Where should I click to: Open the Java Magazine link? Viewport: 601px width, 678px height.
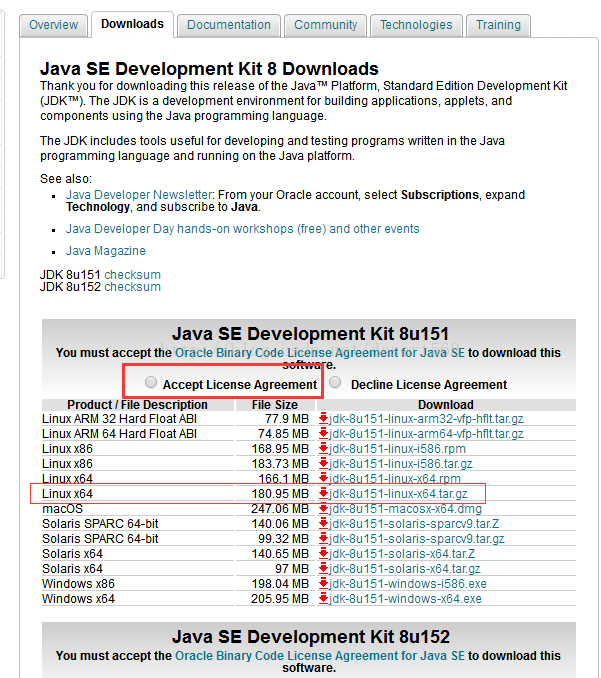pos(105,251)
